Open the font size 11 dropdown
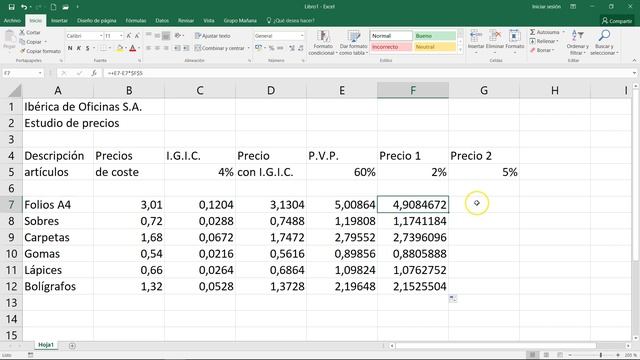The image size is (640, 360). pyautogui.click(x=121, y=36)
